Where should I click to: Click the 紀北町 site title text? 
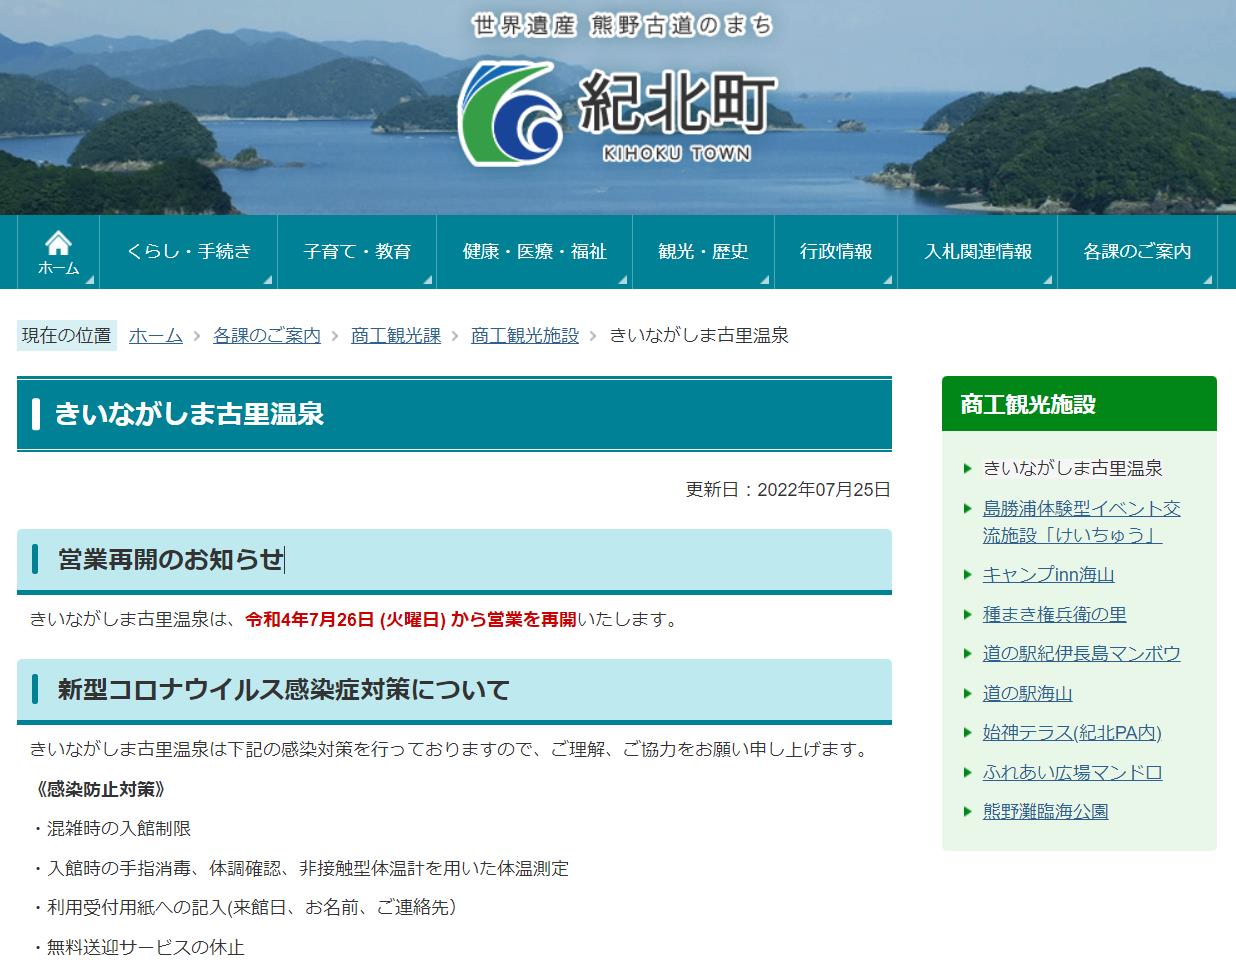click(676, 101)
